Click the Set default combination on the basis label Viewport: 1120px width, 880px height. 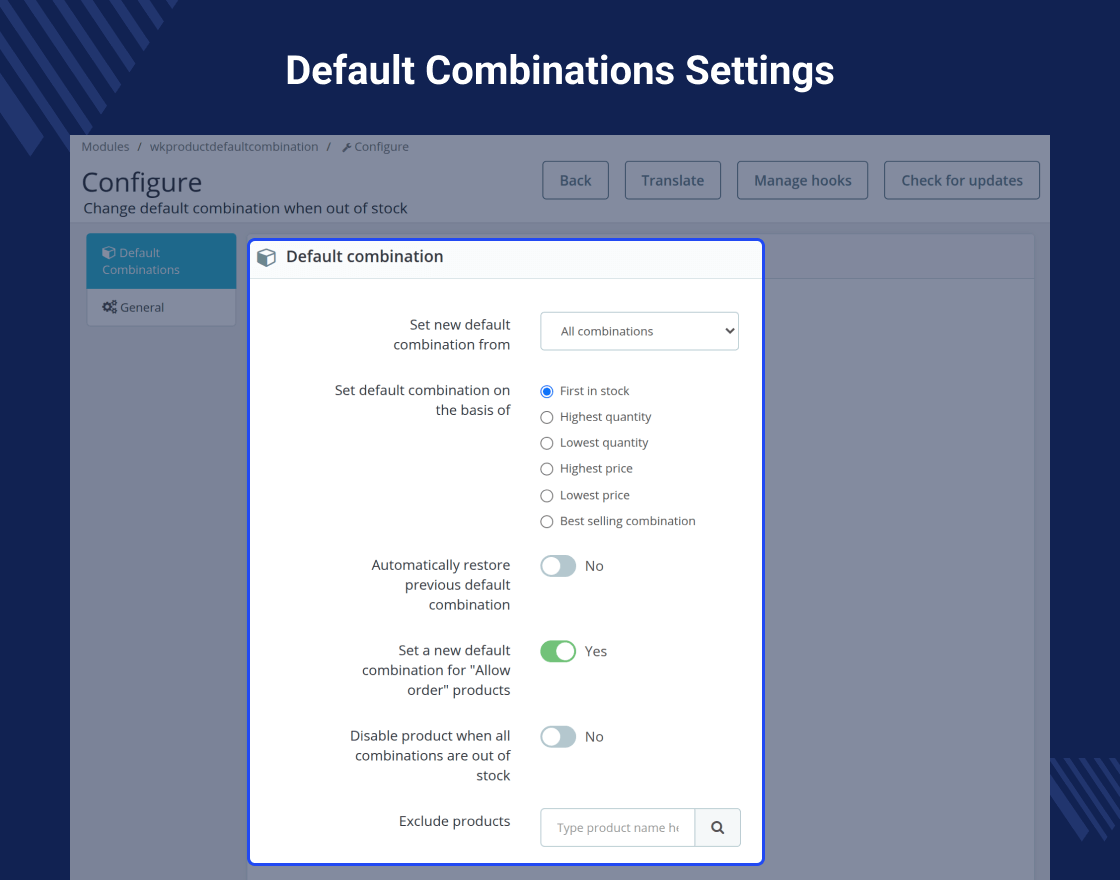(422, 400)
